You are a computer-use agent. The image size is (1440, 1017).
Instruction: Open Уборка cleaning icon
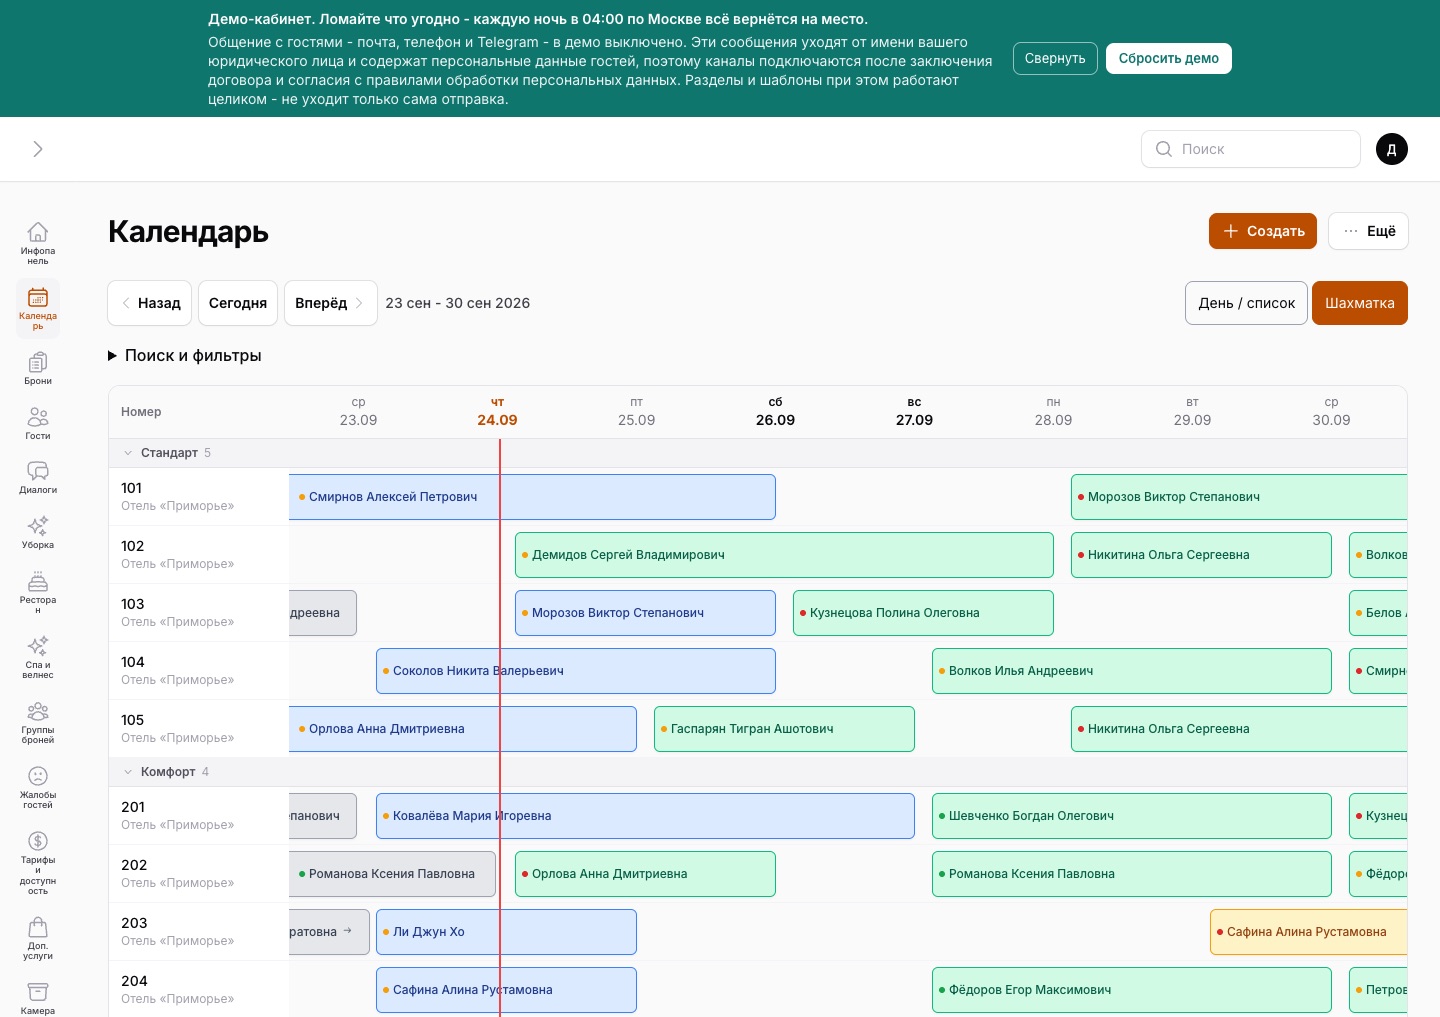[x=38, y=532]
